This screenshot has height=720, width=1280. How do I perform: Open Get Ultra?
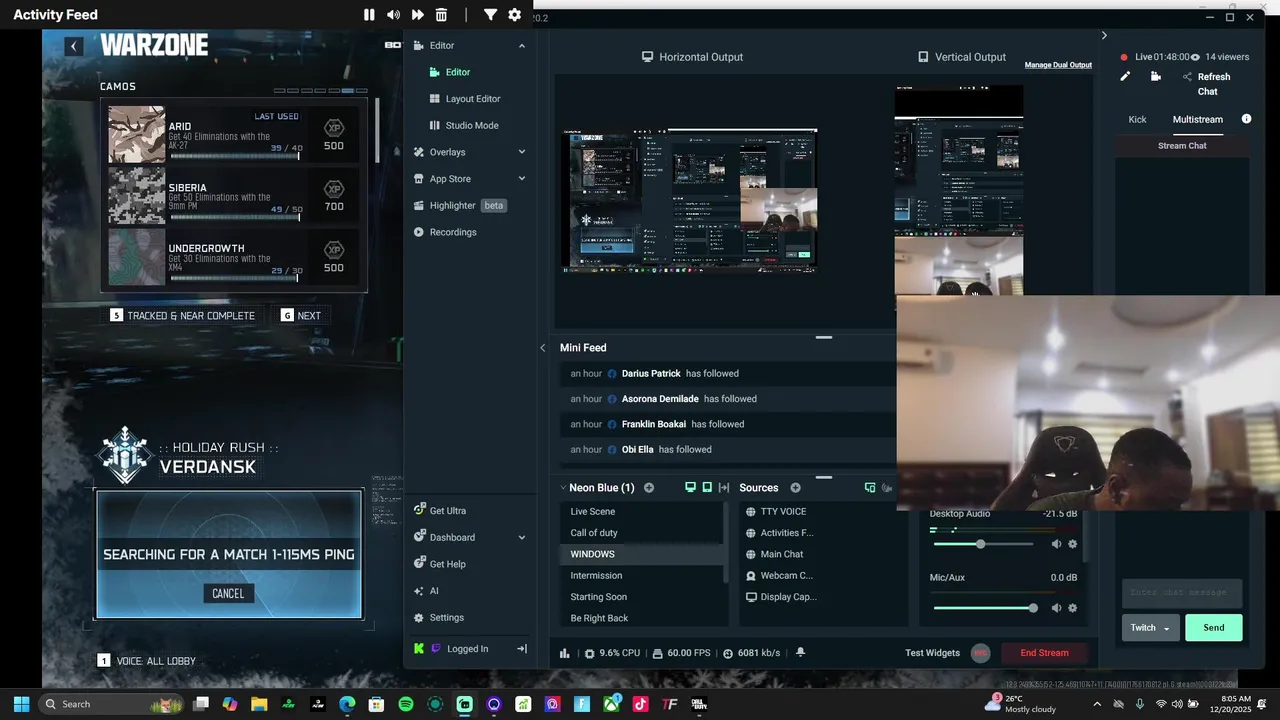[440, 511]
